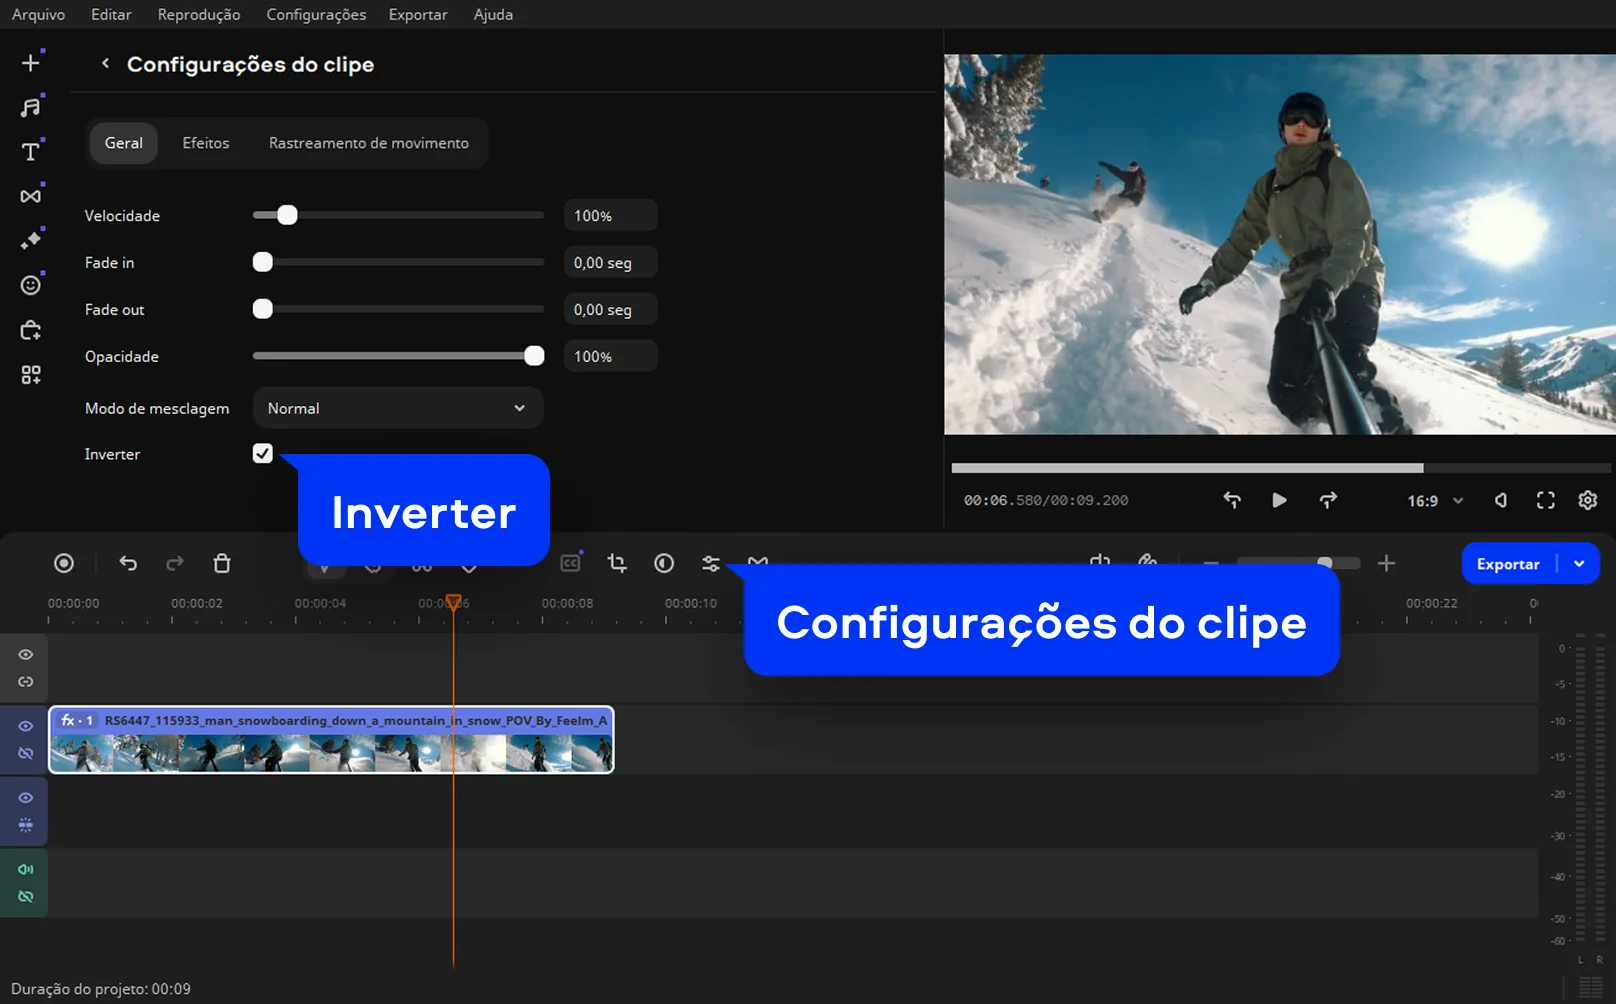
Task: Open the Stickers smiley panel
Action: tap(31, 286)
